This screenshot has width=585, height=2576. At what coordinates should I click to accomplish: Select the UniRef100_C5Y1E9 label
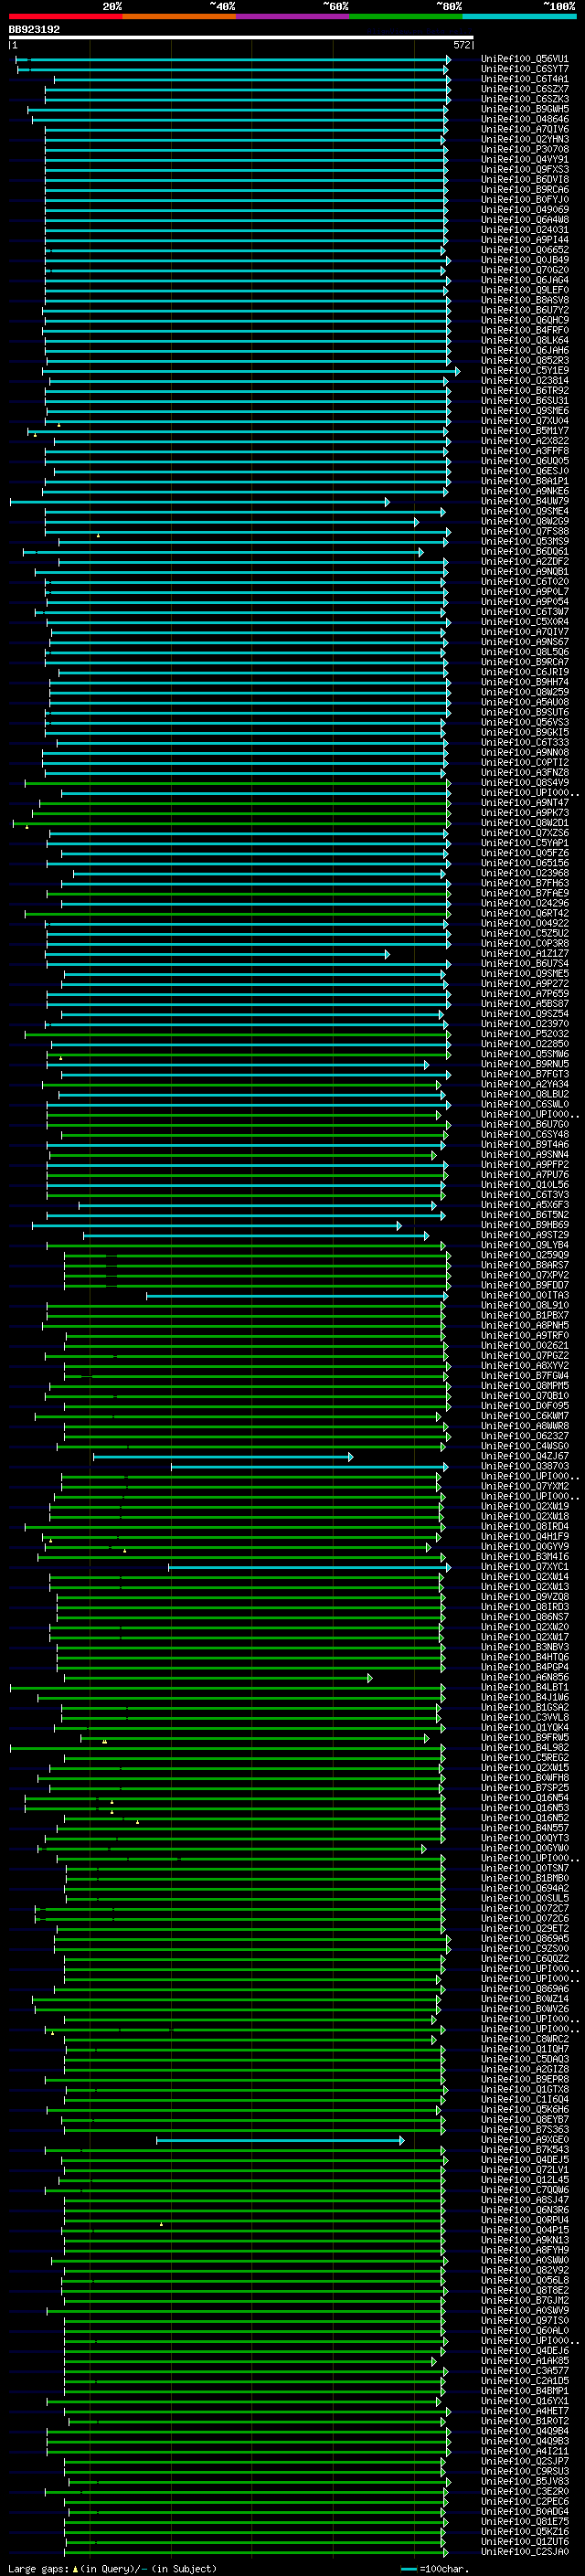(x=524, y=371)
